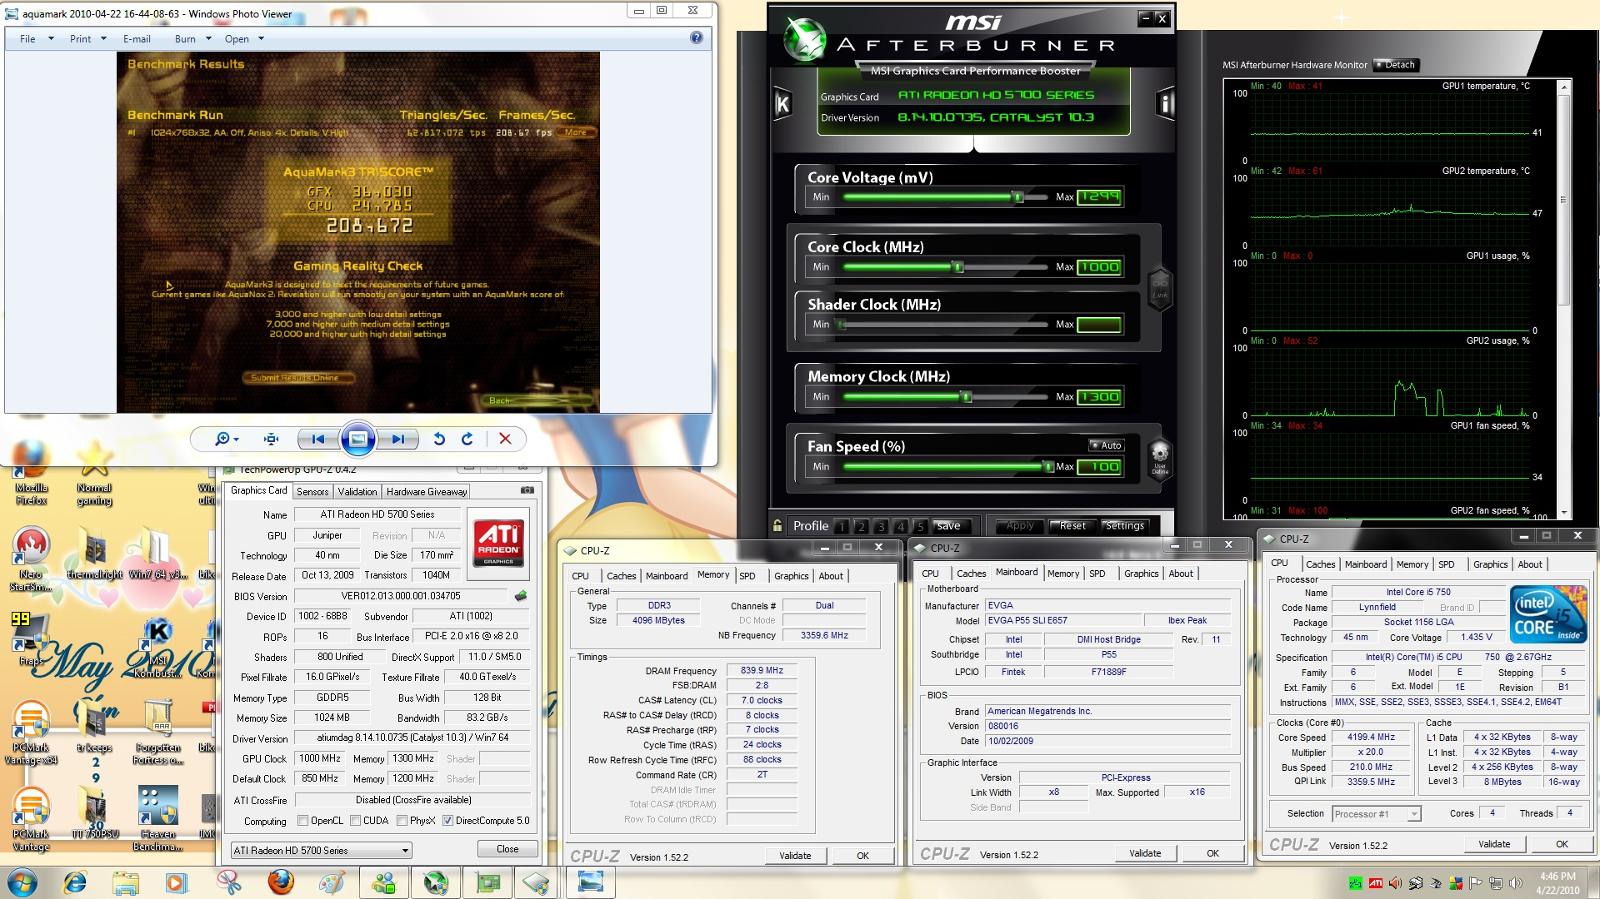Viewport: 1600px width, 899px height.
Task: Open Mozilla Firefox desktop shortcut
Action: click(x=31, y=474)
